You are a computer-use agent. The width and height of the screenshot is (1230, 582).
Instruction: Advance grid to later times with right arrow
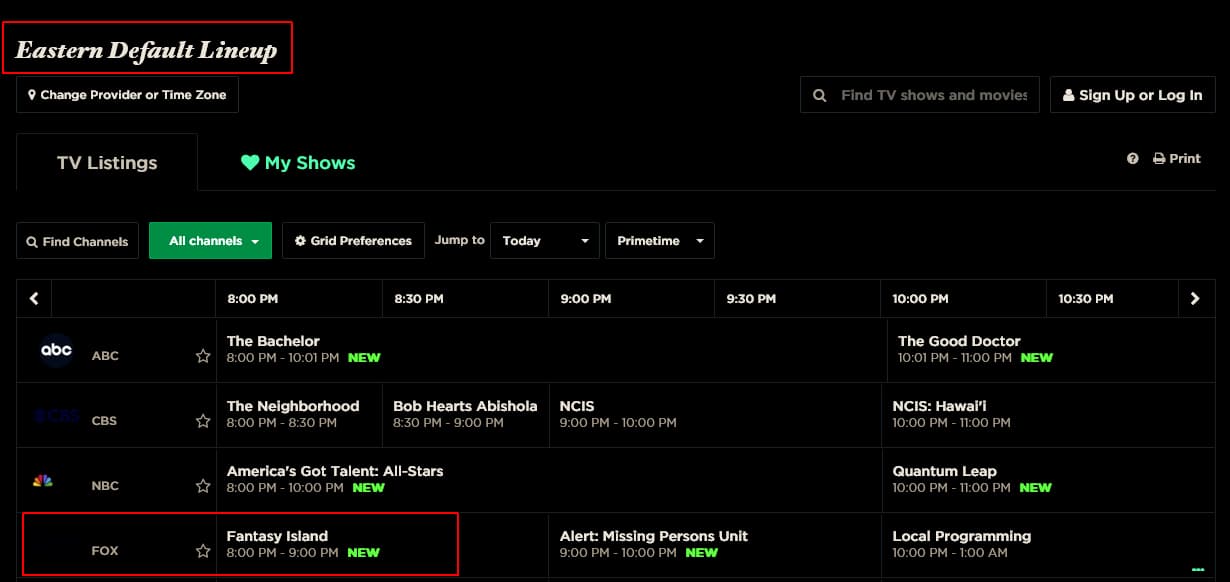pos(1195,299)
